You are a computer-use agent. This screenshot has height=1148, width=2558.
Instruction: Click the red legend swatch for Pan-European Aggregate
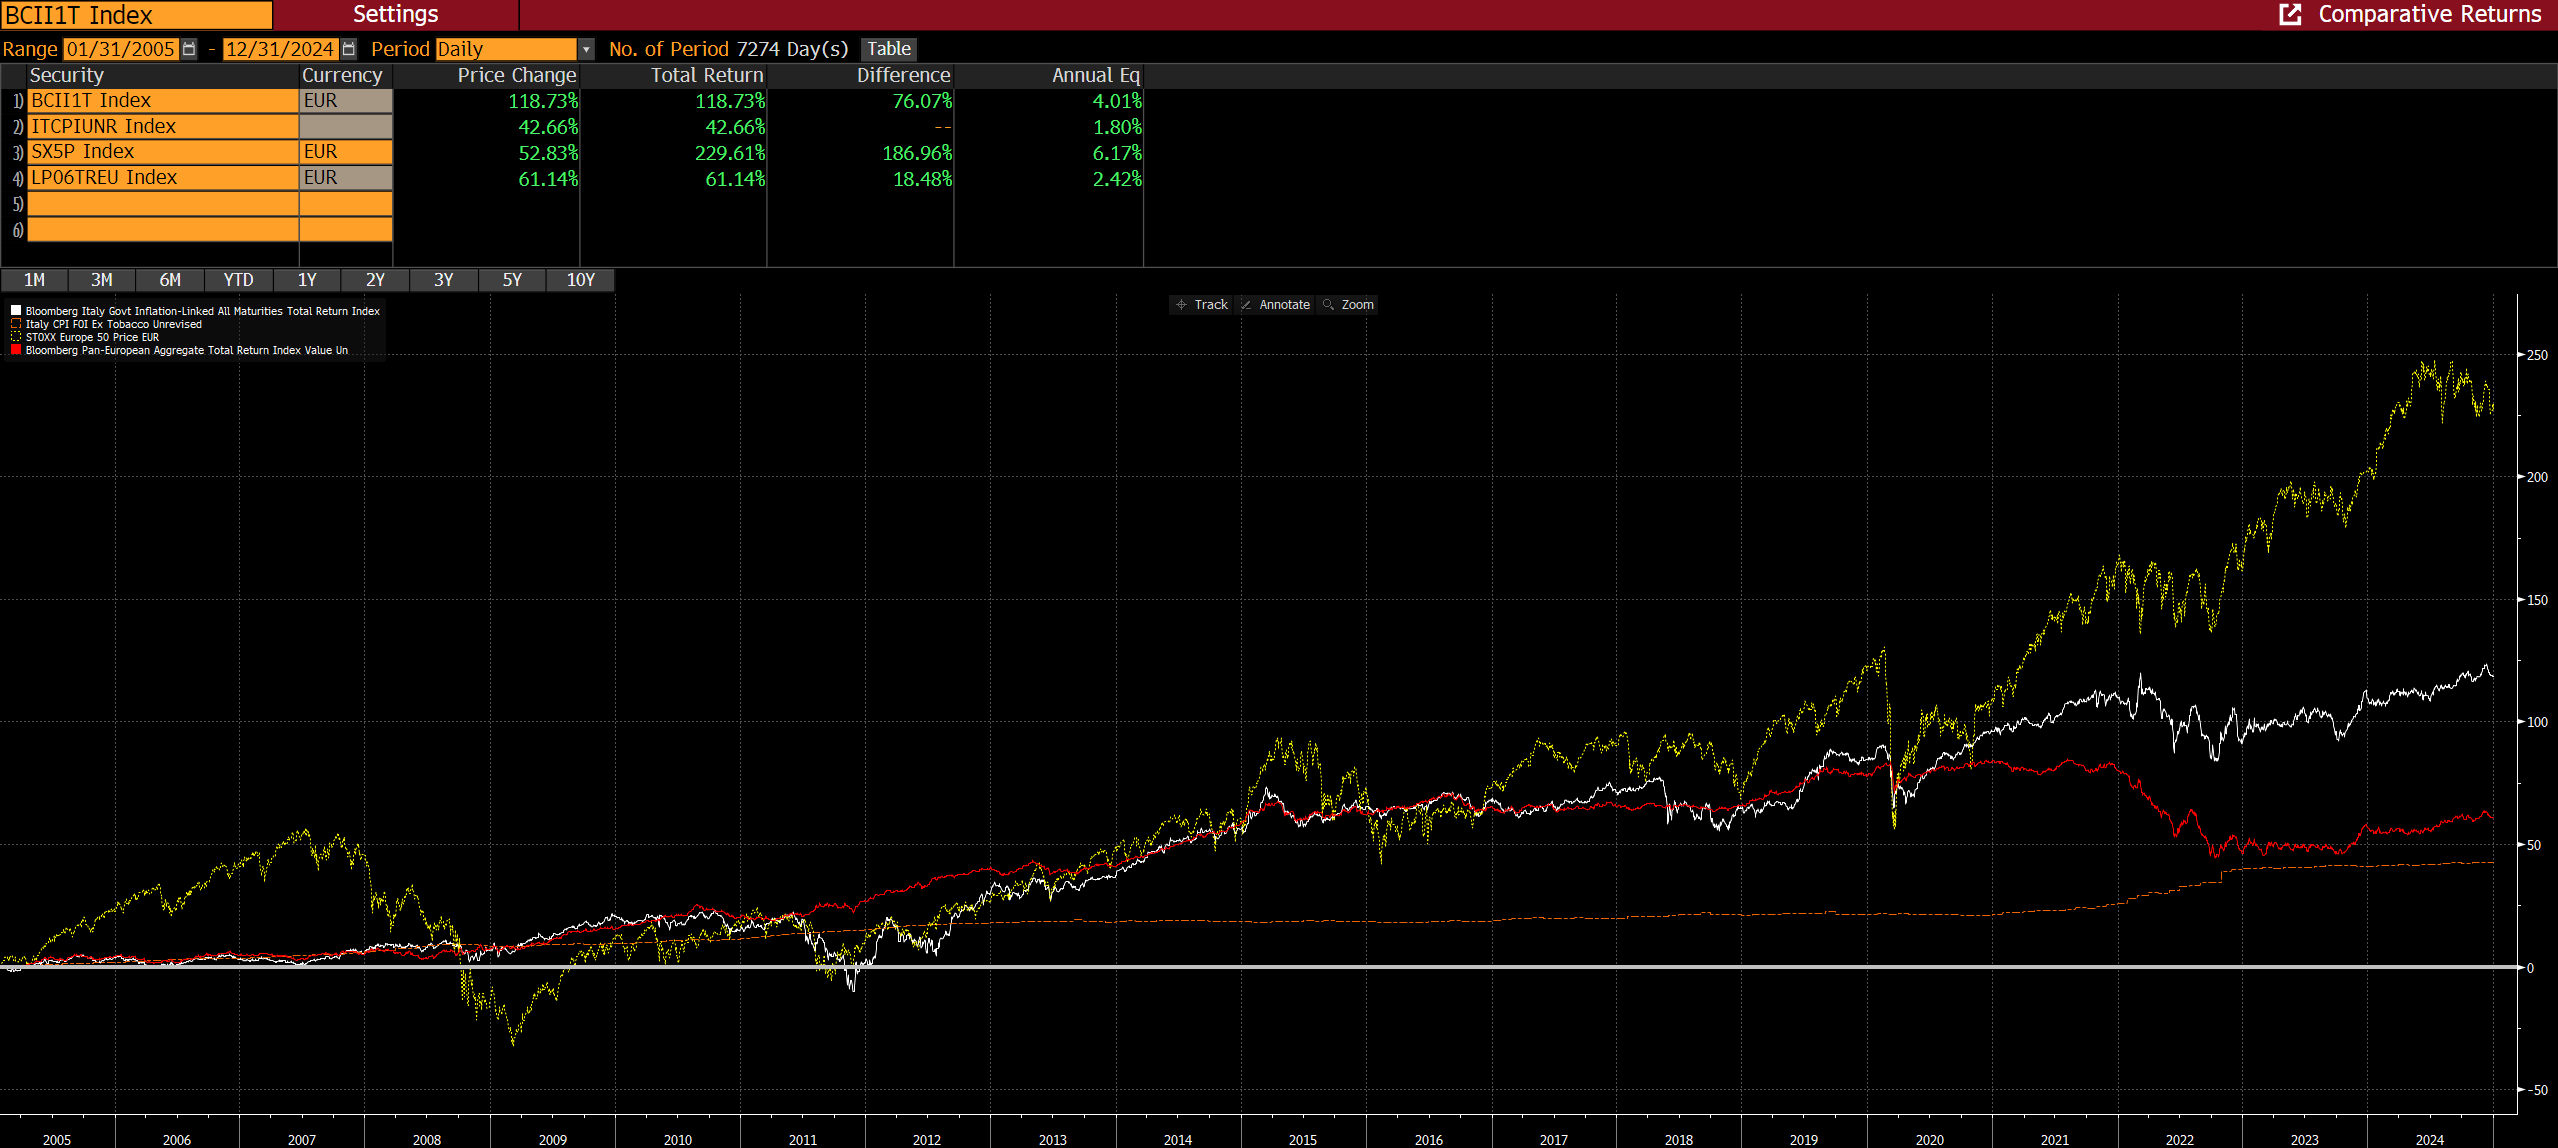16,350
